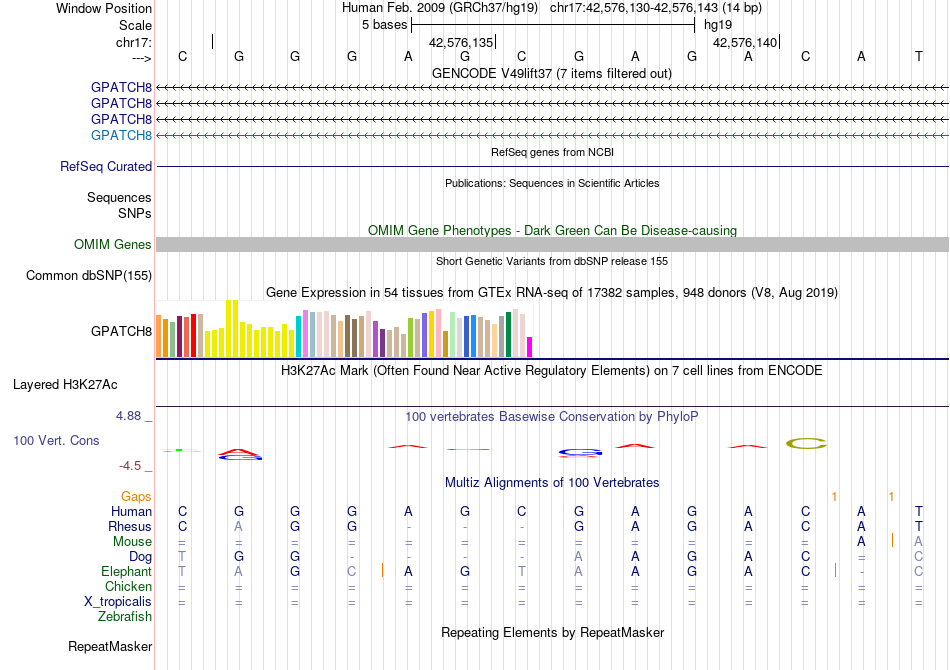Open the GENCODE V49lift37 track title

coord(551,73)
